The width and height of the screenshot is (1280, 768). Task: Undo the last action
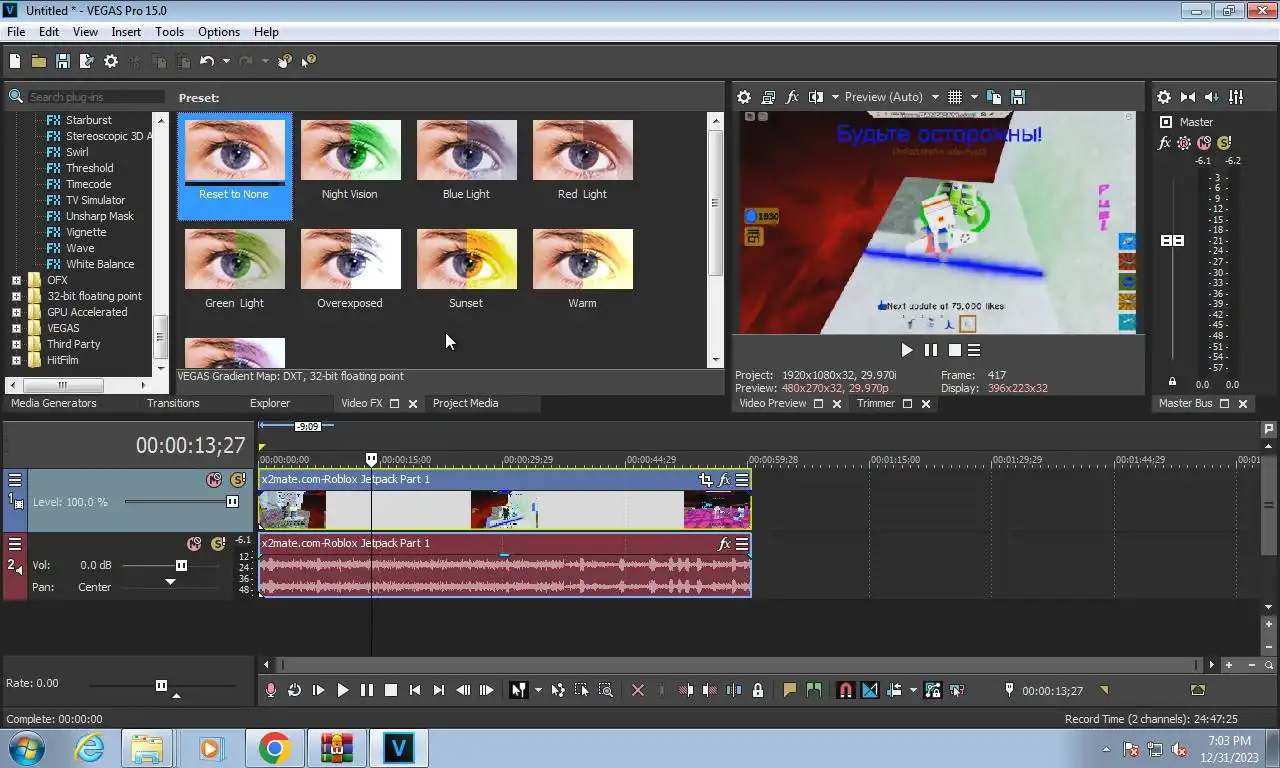pos(206,61)
